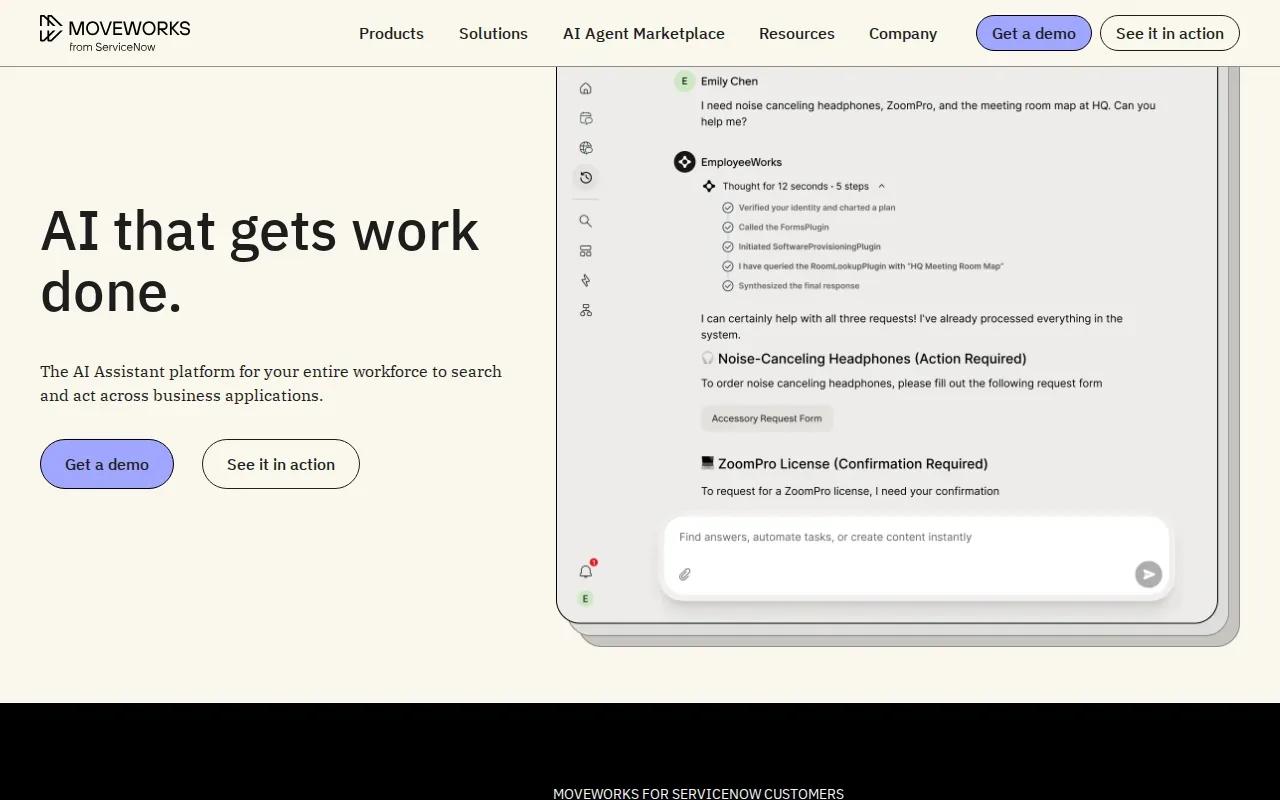Click Initiated SoftwareProvisioningPlugin step
1280x800 pixels.
[810, 246]
